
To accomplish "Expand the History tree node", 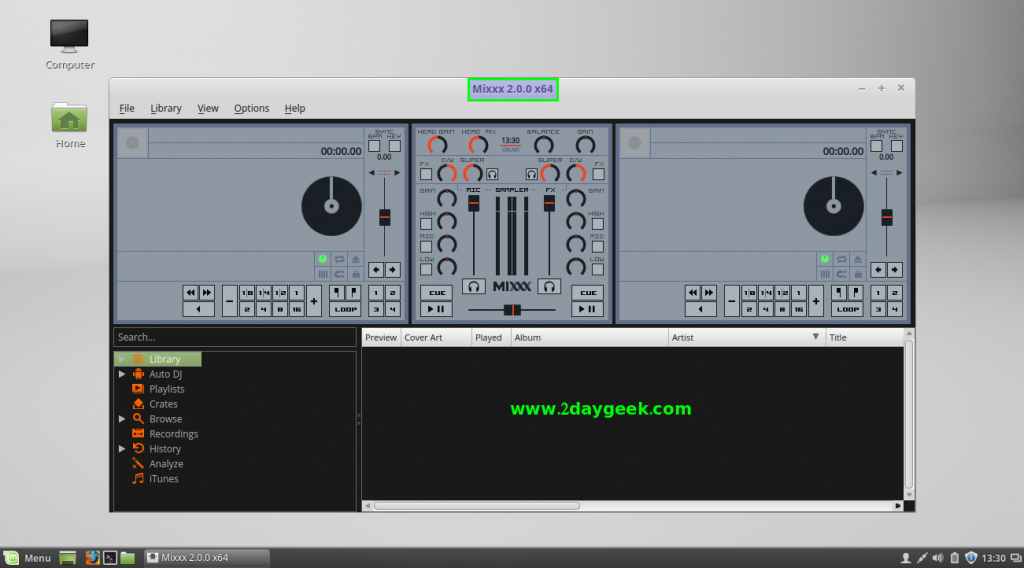I will click(122, 449).
